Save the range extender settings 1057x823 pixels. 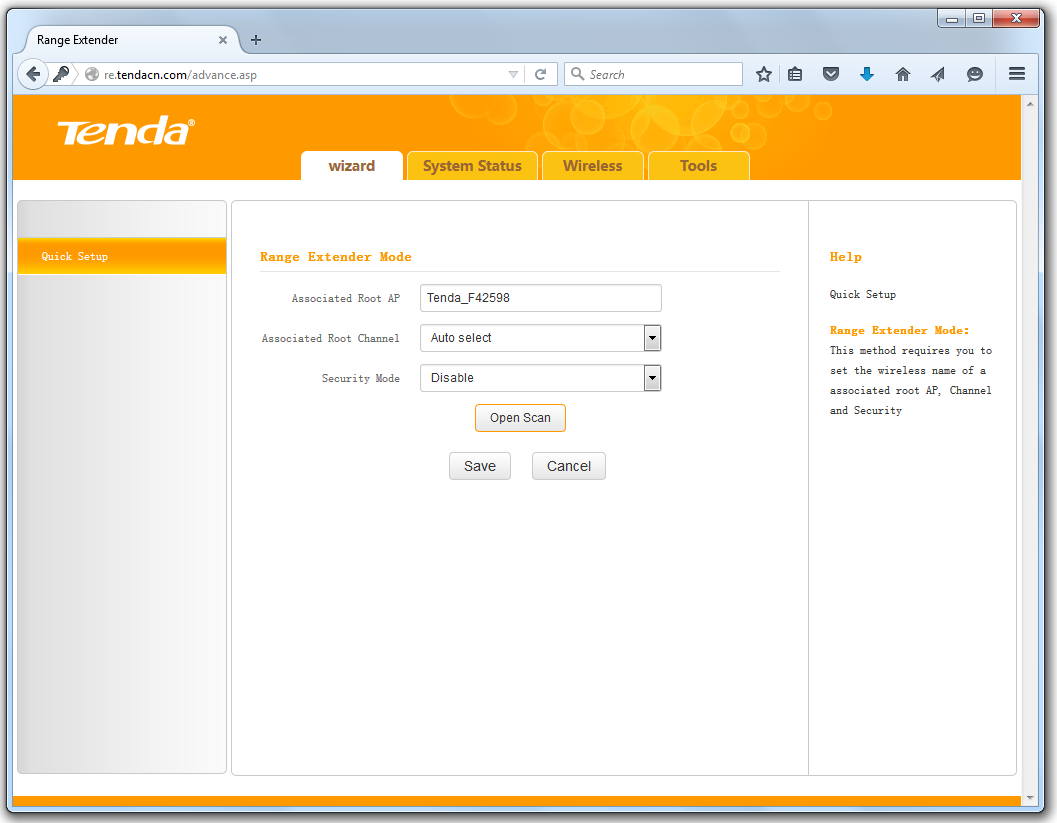pyautogui.click(x=480, y=466)
